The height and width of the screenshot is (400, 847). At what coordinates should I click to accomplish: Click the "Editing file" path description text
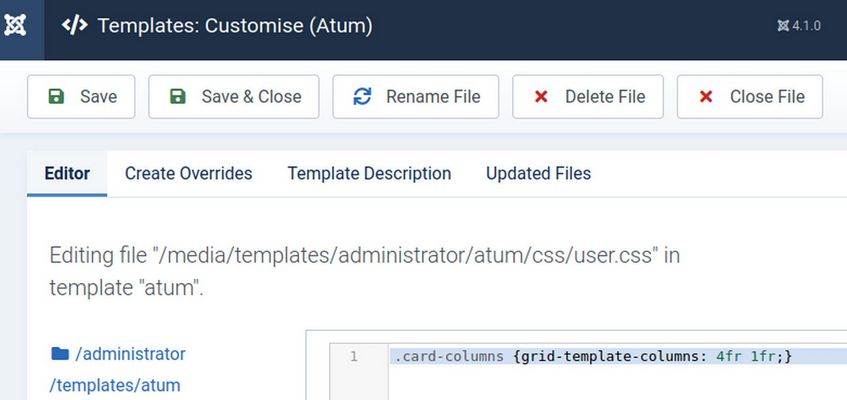tap(364, 271)
